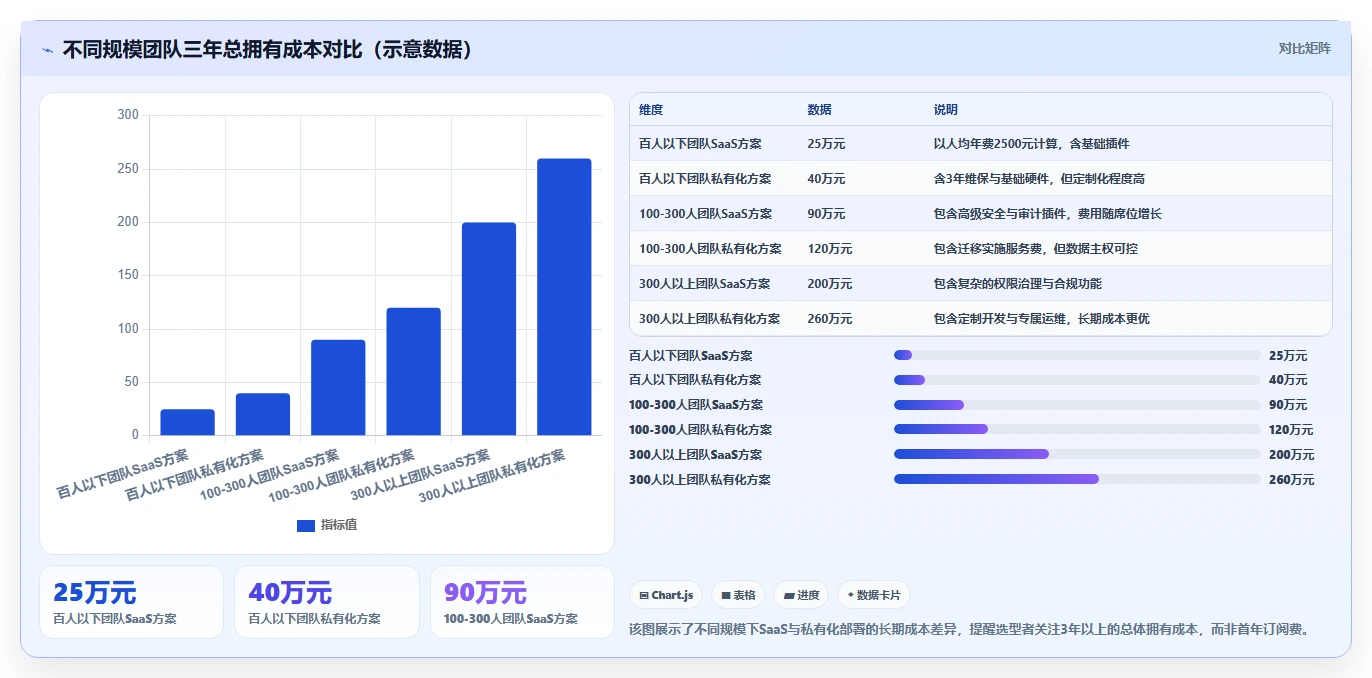1372x678 pixels.
Task: Click description 以人均年费2500元计算，含基础插件
Action: tap(1031, 144)
